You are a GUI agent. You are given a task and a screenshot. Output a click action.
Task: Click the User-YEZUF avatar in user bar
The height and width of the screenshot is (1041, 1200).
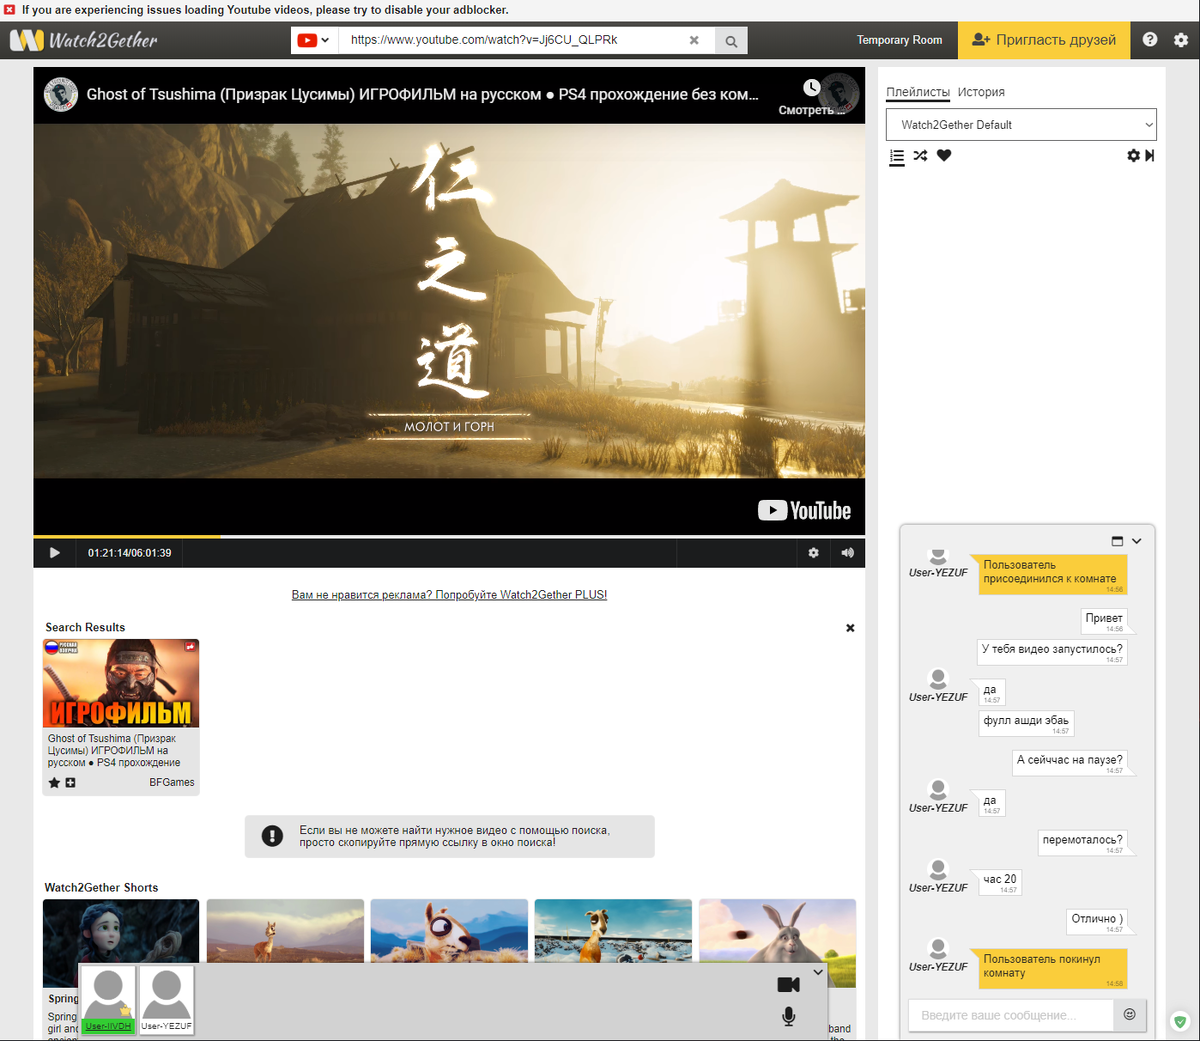[x=166, y=1000]
